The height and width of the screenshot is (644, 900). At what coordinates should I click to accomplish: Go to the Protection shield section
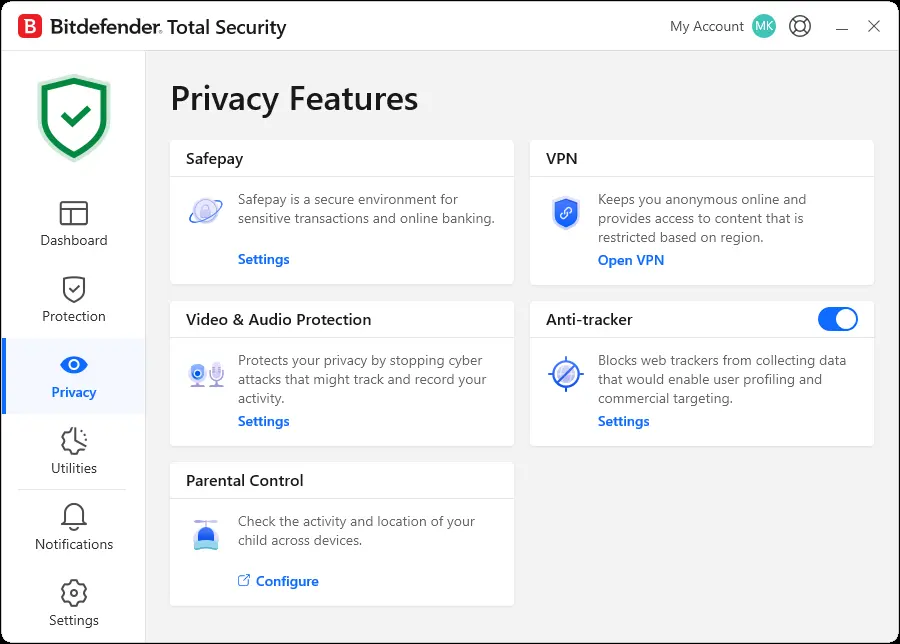pyautogui.click(x=73, y=300)
